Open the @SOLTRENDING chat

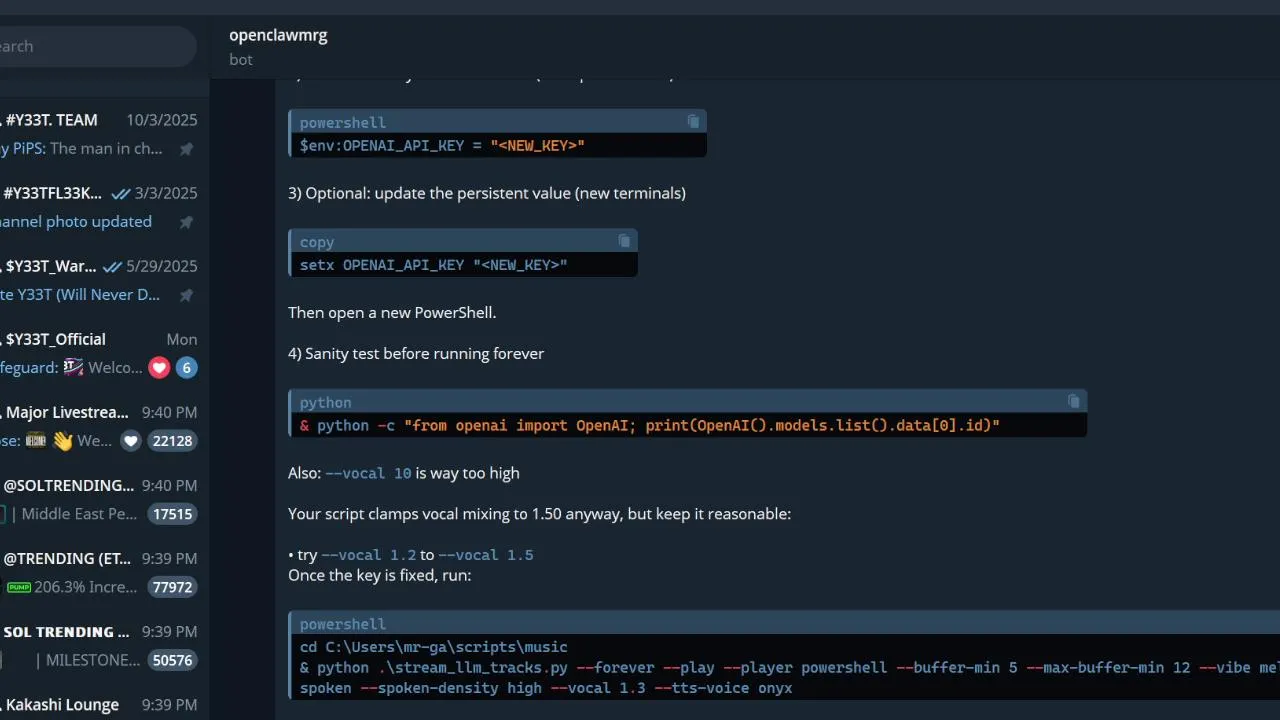click(x=104, y=499)
